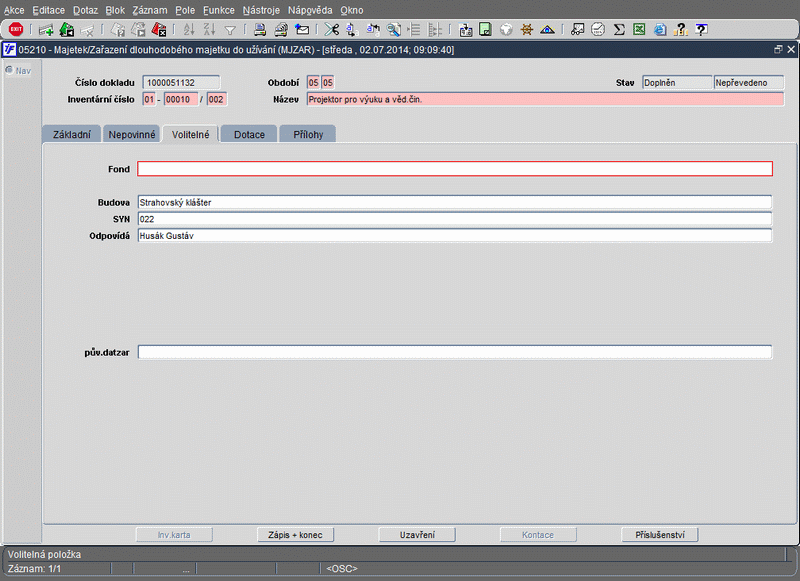Click the greyed execute query icon

(x=138, y=30)
